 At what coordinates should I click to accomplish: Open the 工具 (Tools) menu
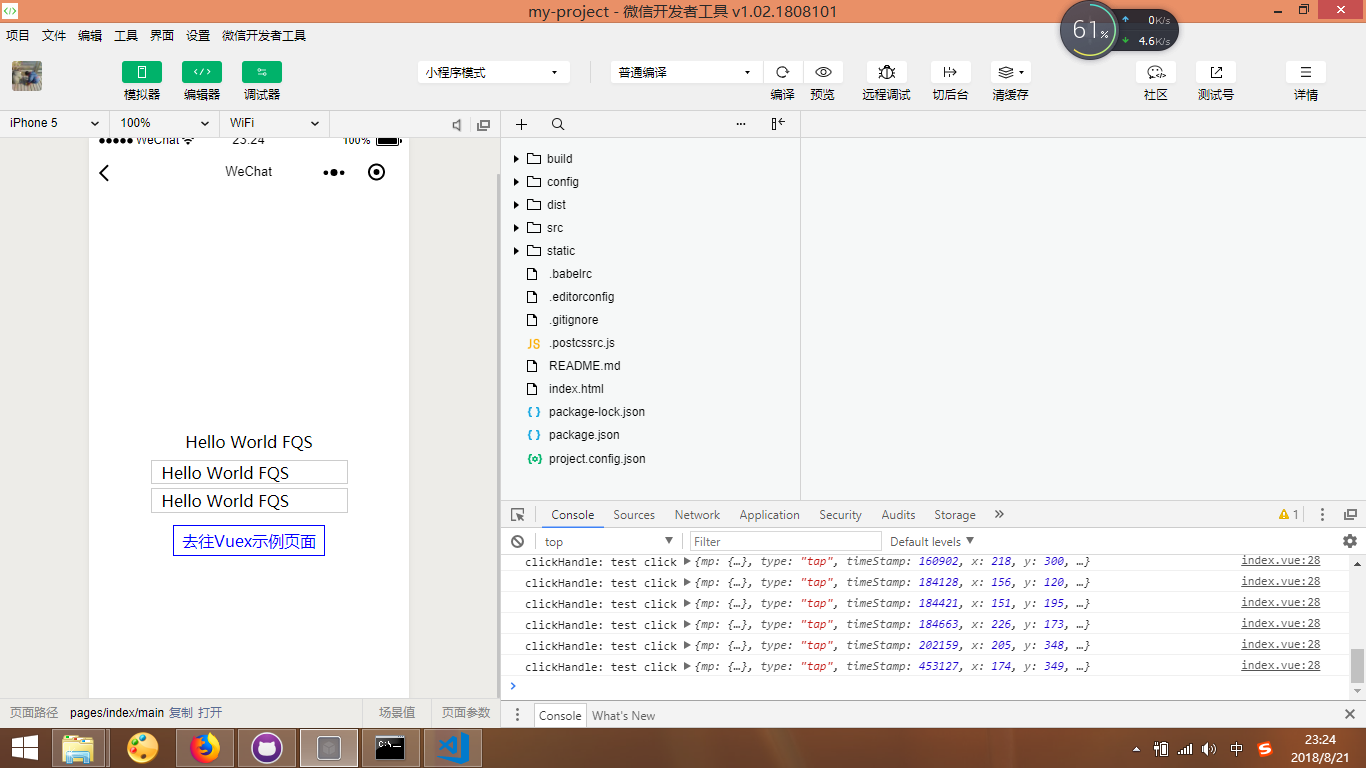[x=126, y=35]
